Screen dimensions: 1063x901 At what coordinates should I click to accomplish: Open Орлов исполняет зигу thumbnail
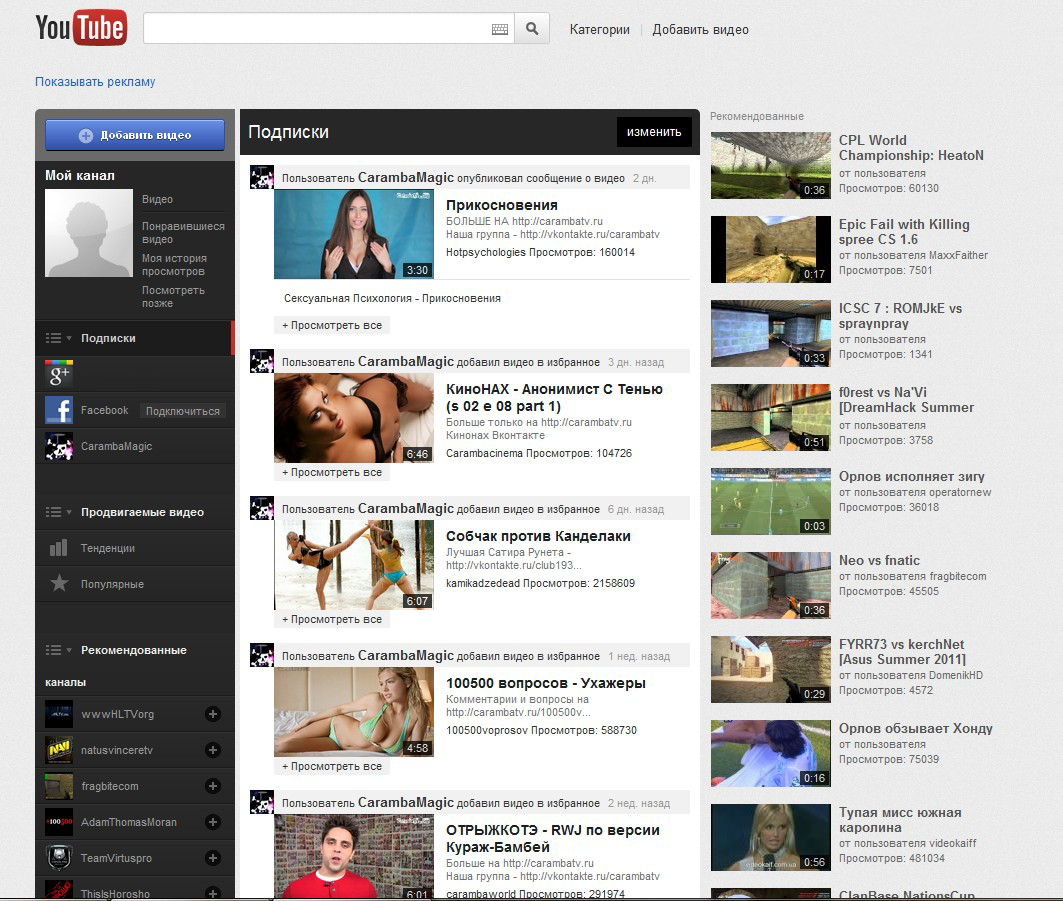point(771,502)
